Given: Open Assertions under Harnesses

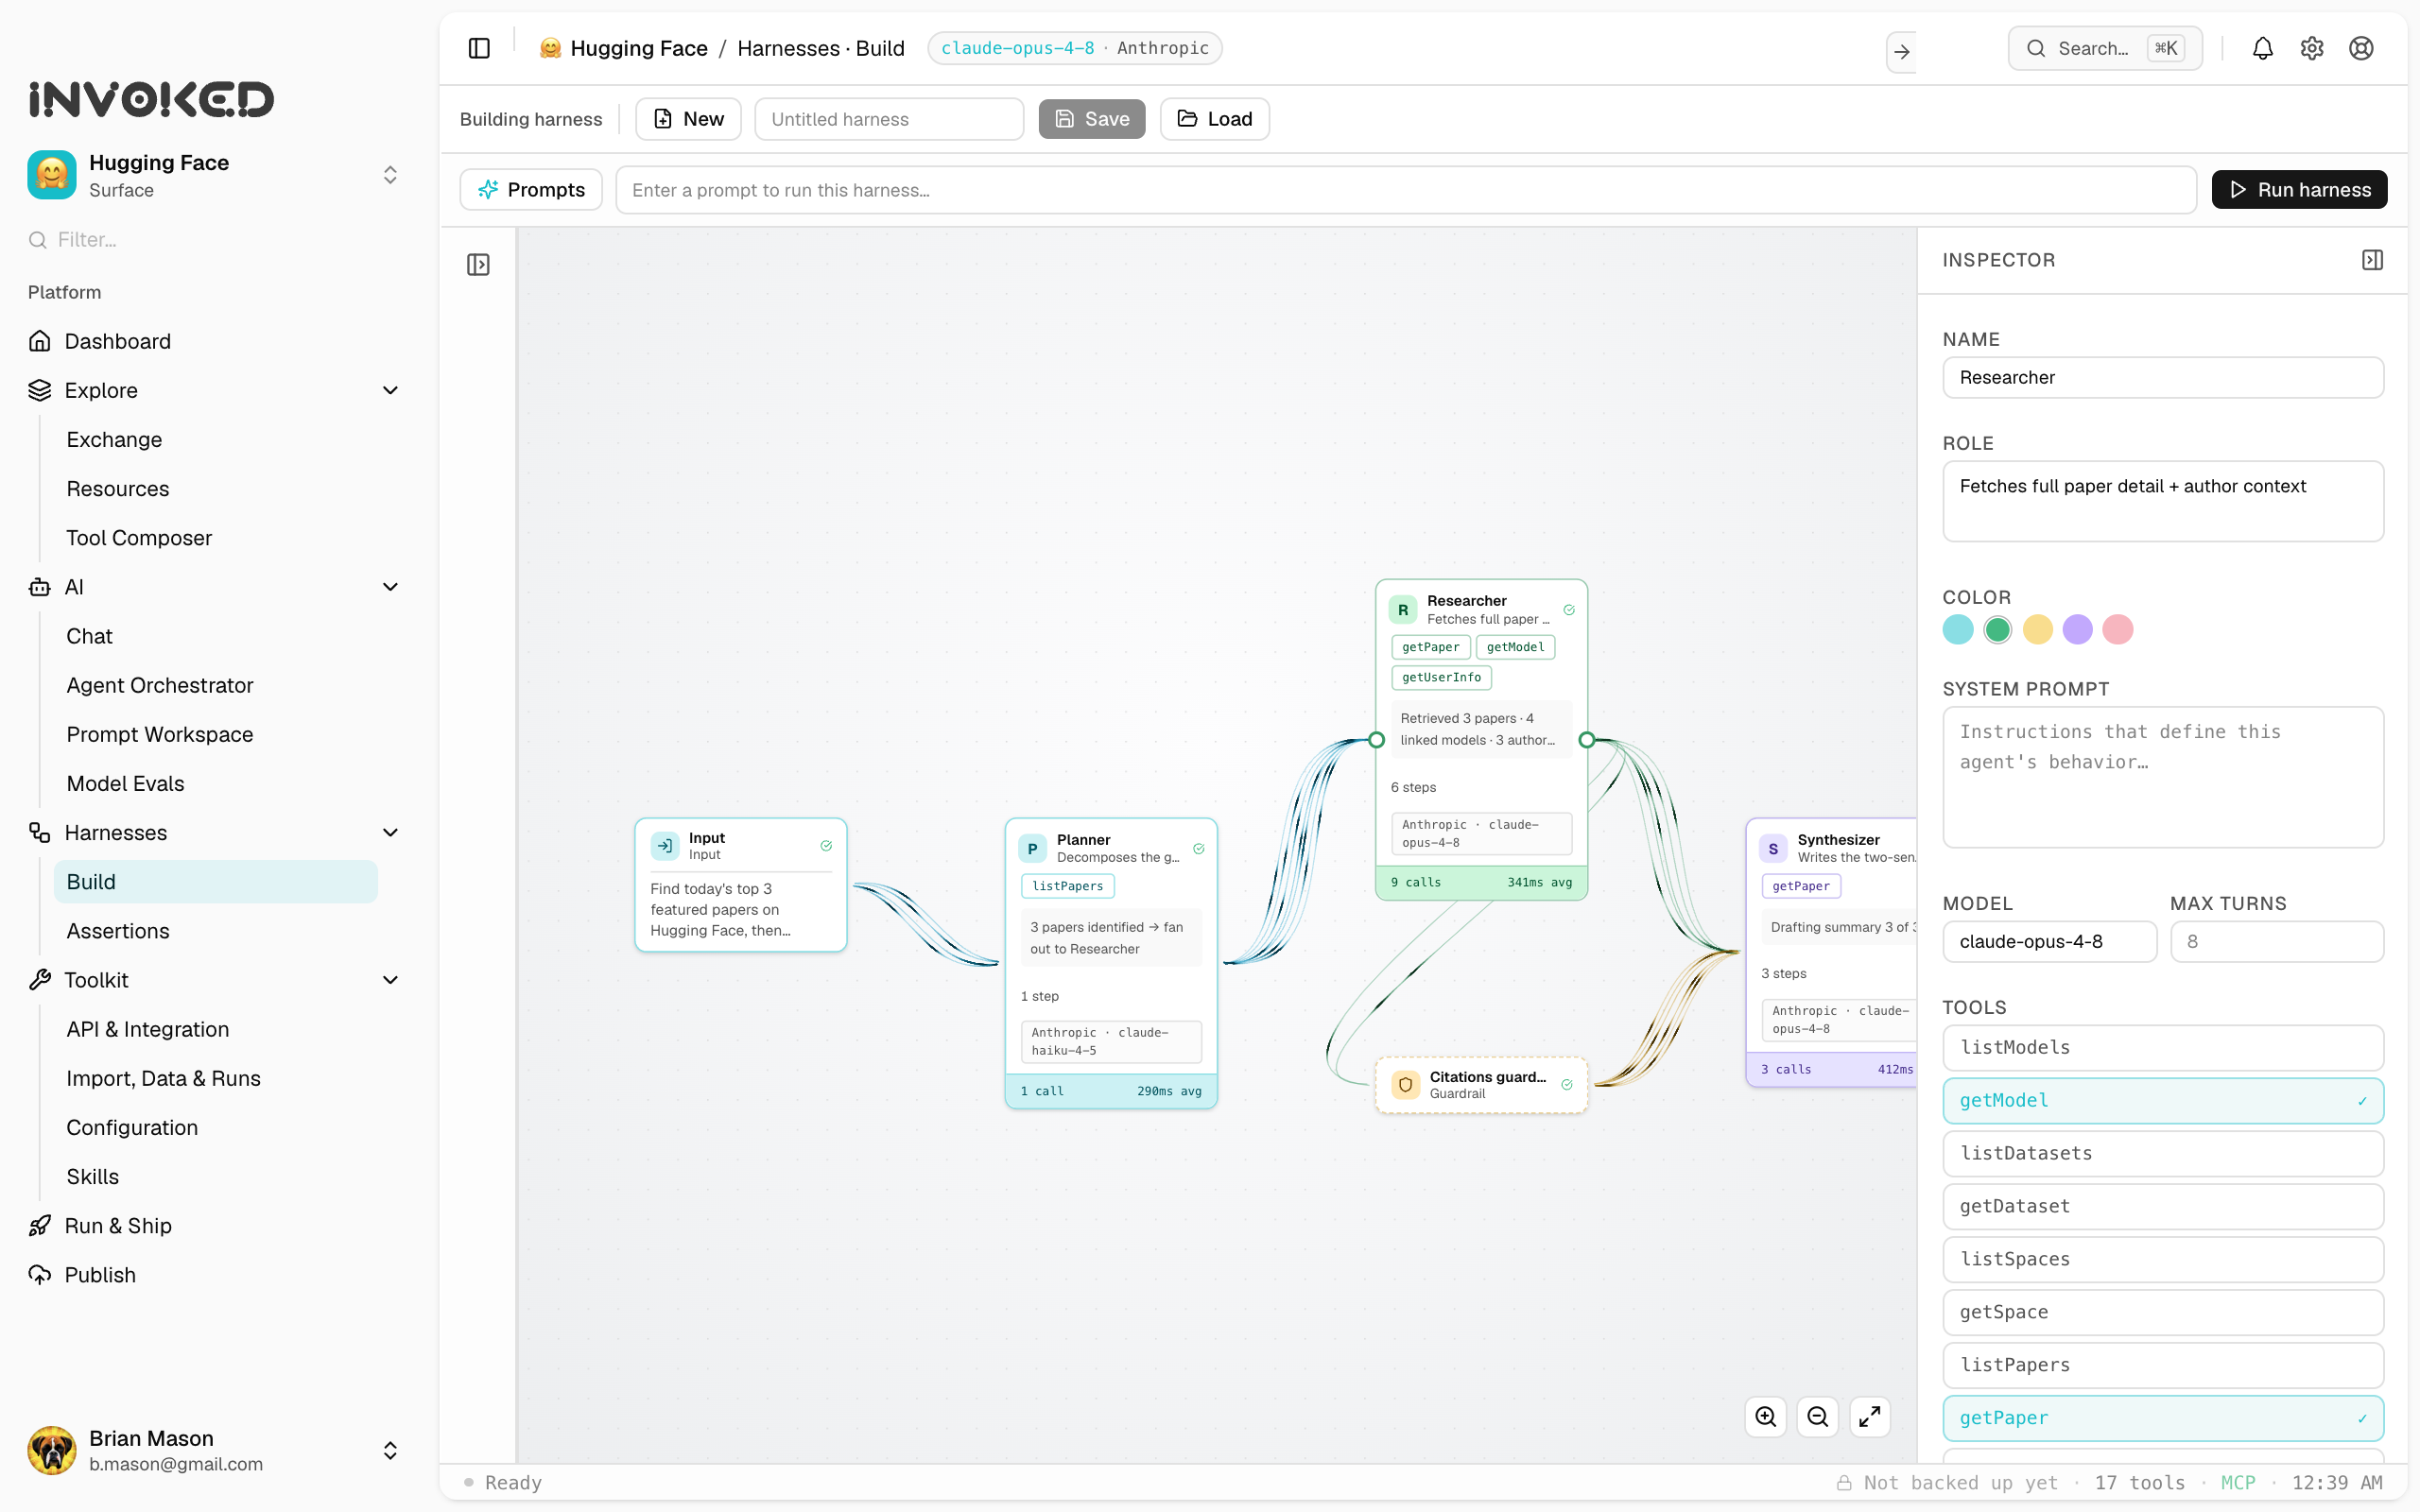Looking at the screenshot, I should [118, 931].
